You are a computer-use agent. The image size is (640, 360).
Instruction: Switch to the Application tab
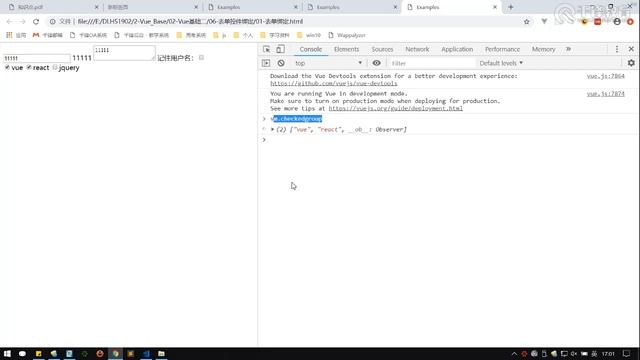457,49
